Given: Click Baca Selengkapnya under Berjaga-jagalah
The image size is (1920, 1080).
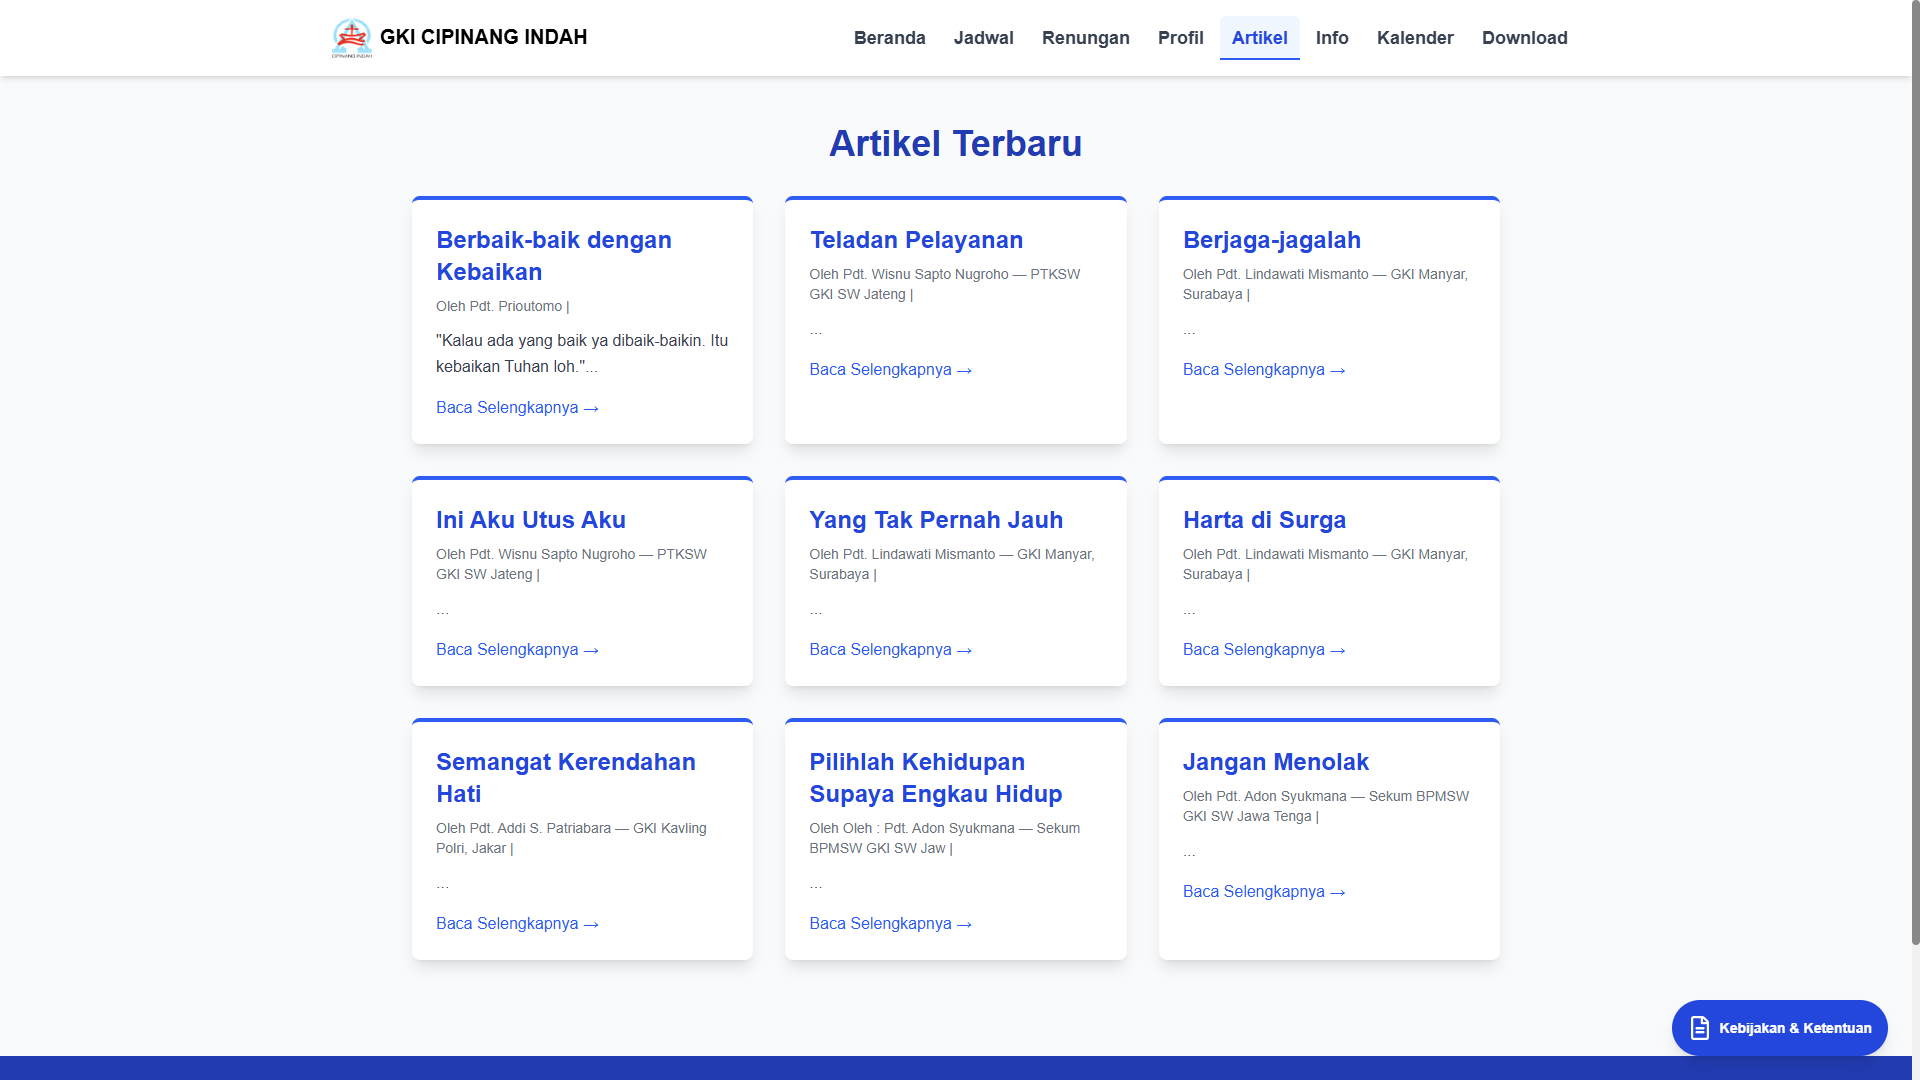Looking at the screenshot, I should click(x=1263, y=370).
